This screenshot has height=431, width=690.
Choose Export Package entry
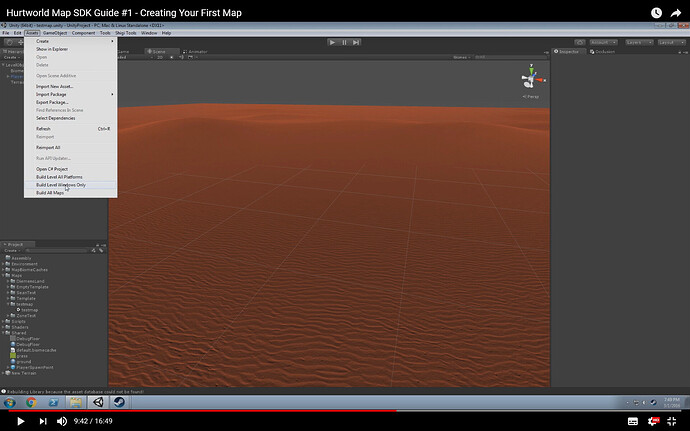[x=70, y=102]
